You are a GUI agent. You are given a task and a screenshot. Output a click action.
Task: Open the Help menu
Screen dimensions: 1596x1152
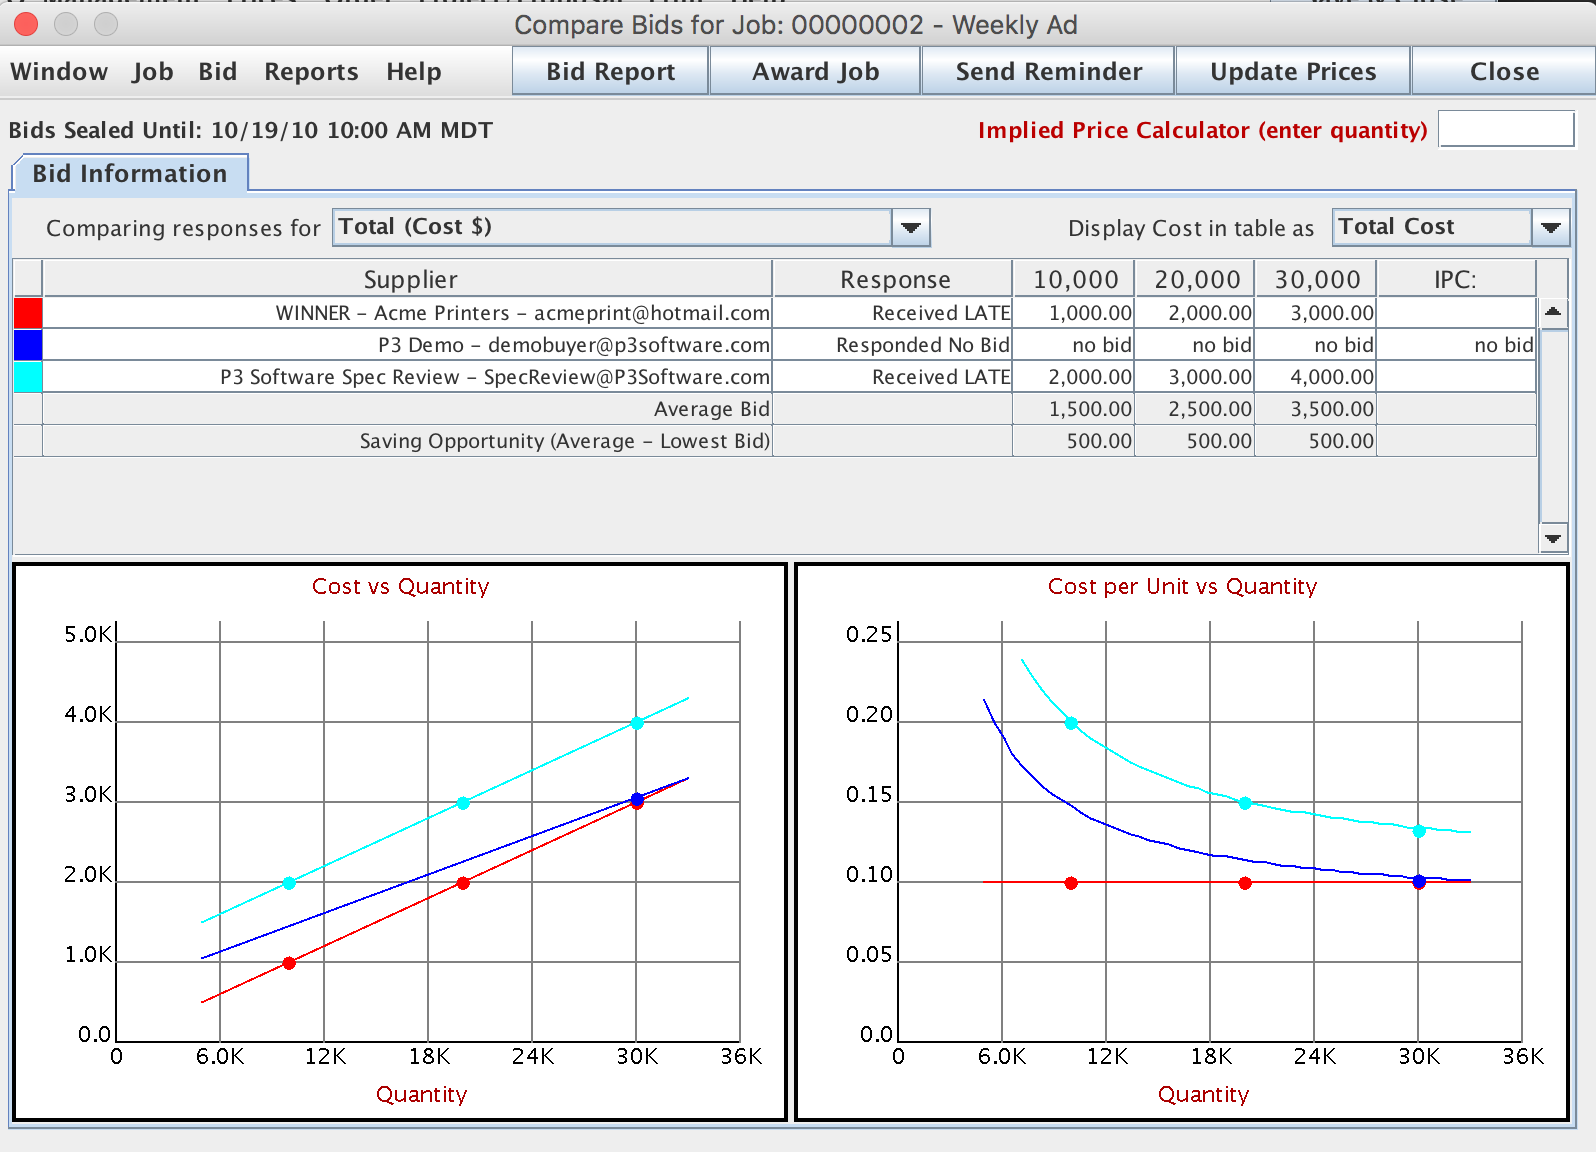click(x=414, y=72)
